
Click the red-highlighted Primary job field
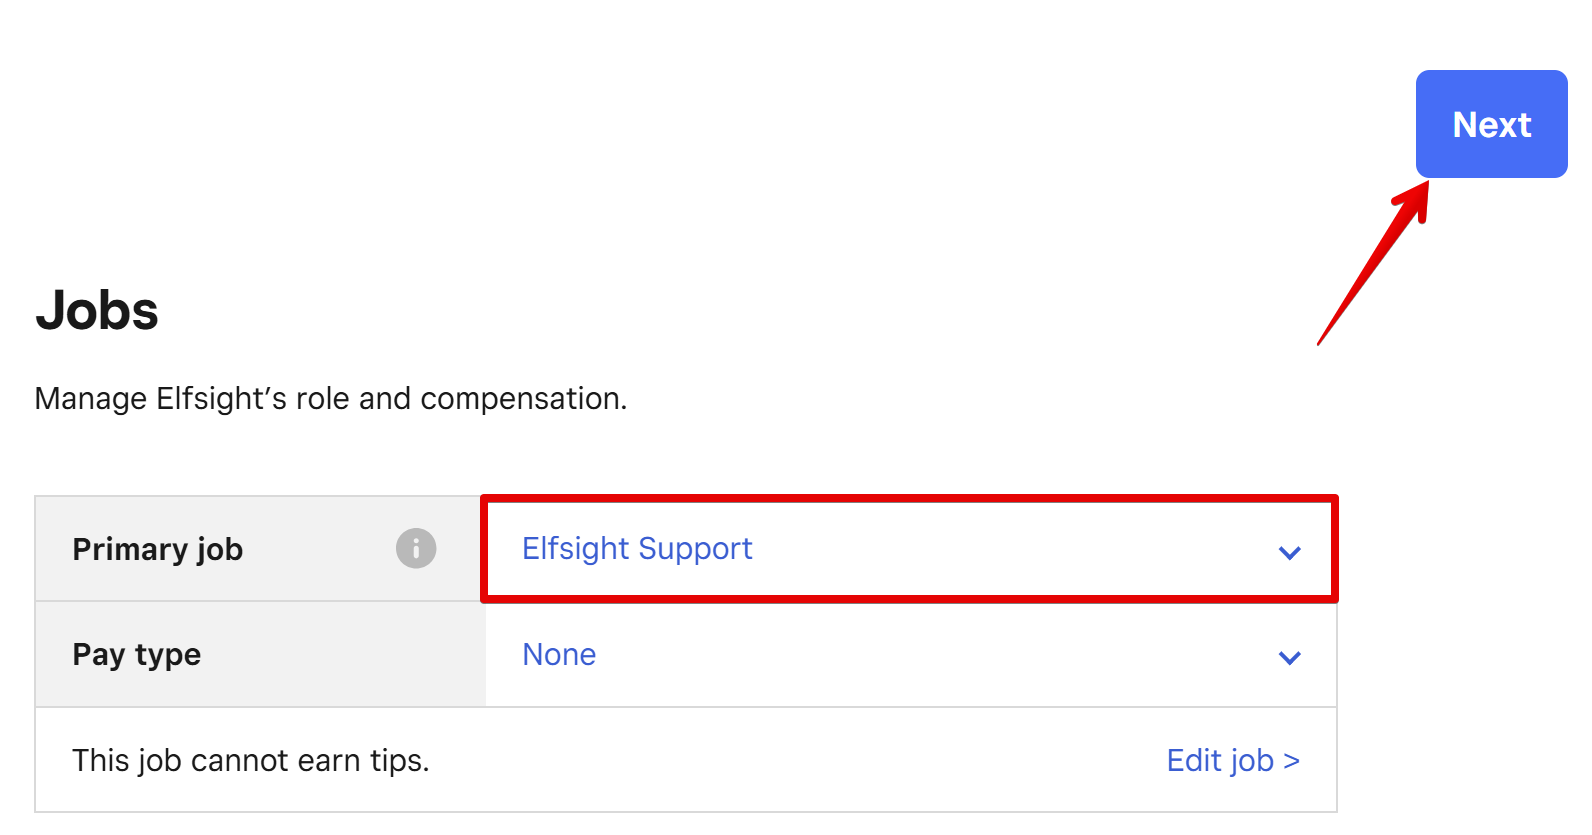(x=910, y=549)
